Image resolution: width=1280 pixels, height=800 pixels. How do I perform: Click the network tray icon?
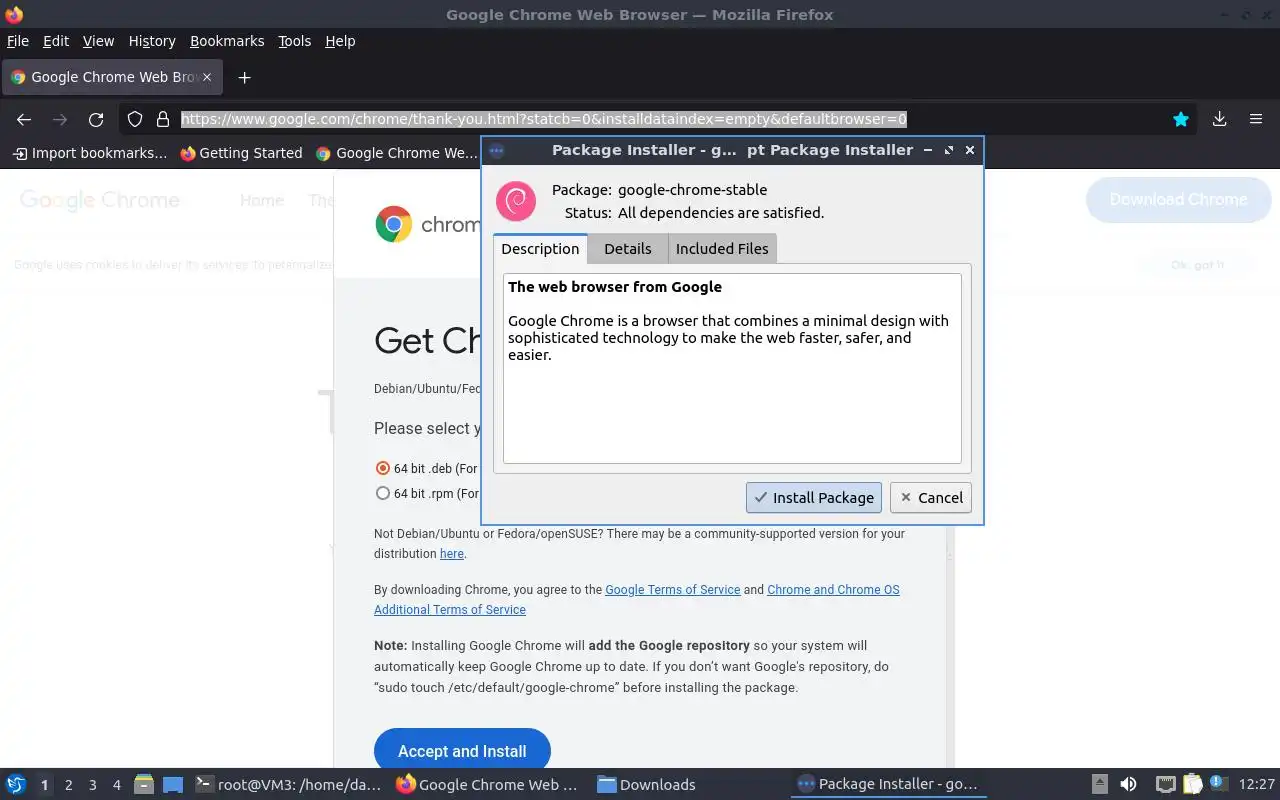pyautogui.click(x=1165, y=785)
